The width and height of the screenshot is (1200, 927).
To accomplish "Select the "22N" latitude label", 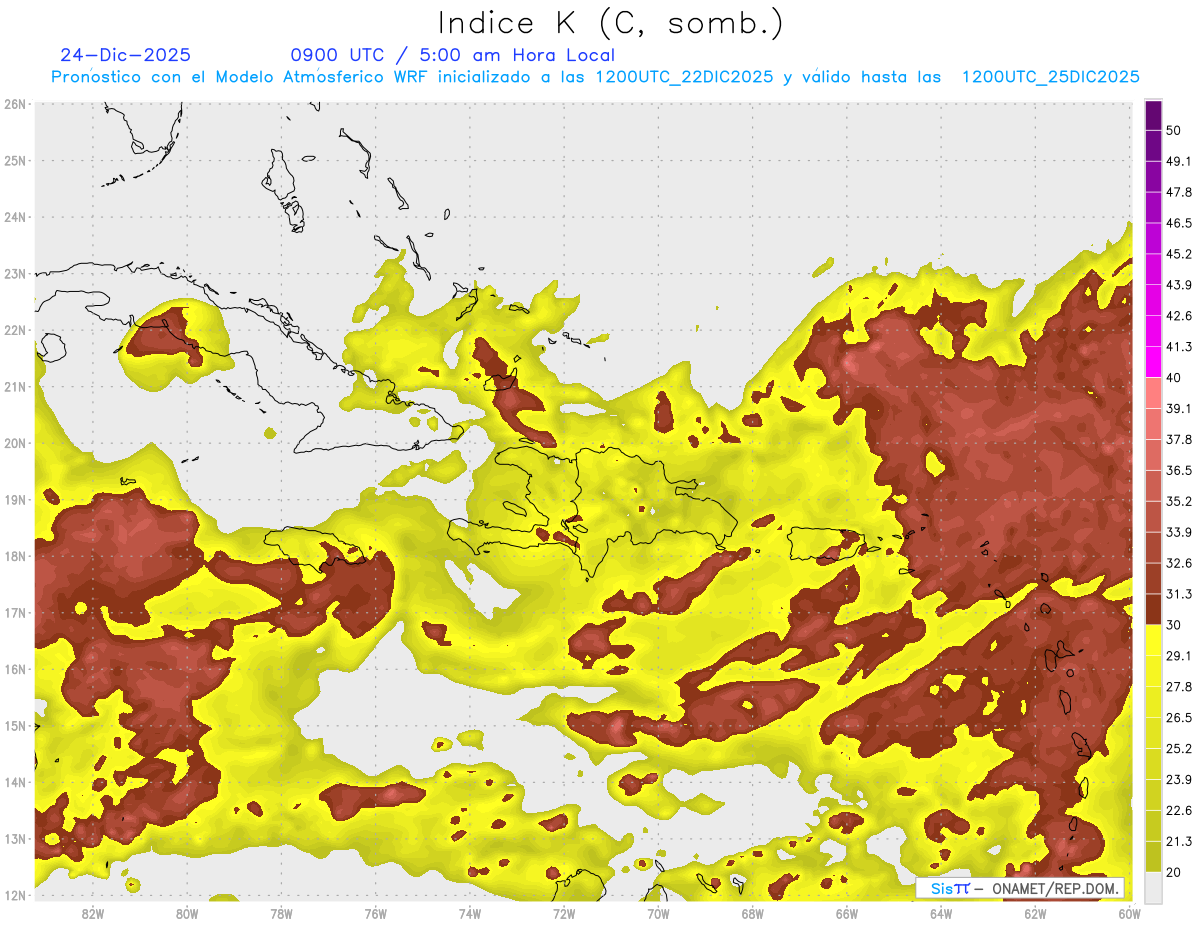I will point(15,330).
